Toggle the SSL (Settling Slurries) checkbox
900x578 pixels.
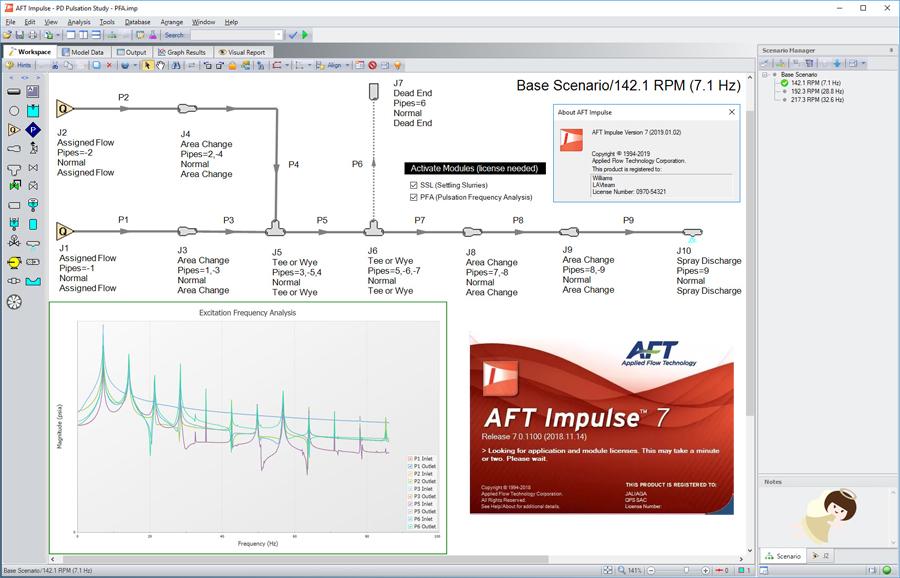(x=413, y=185)
